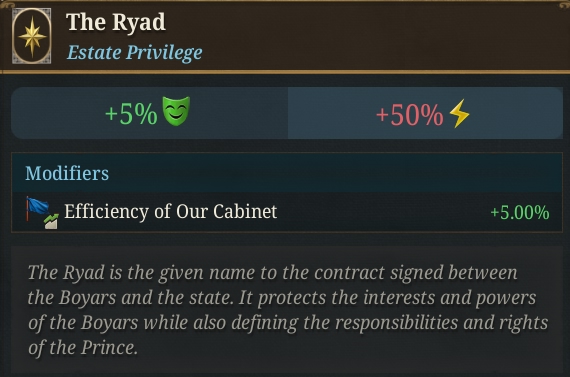Click the small green upward arrow chart
This screenshot has height=377, width=570.
pos(51,221)
